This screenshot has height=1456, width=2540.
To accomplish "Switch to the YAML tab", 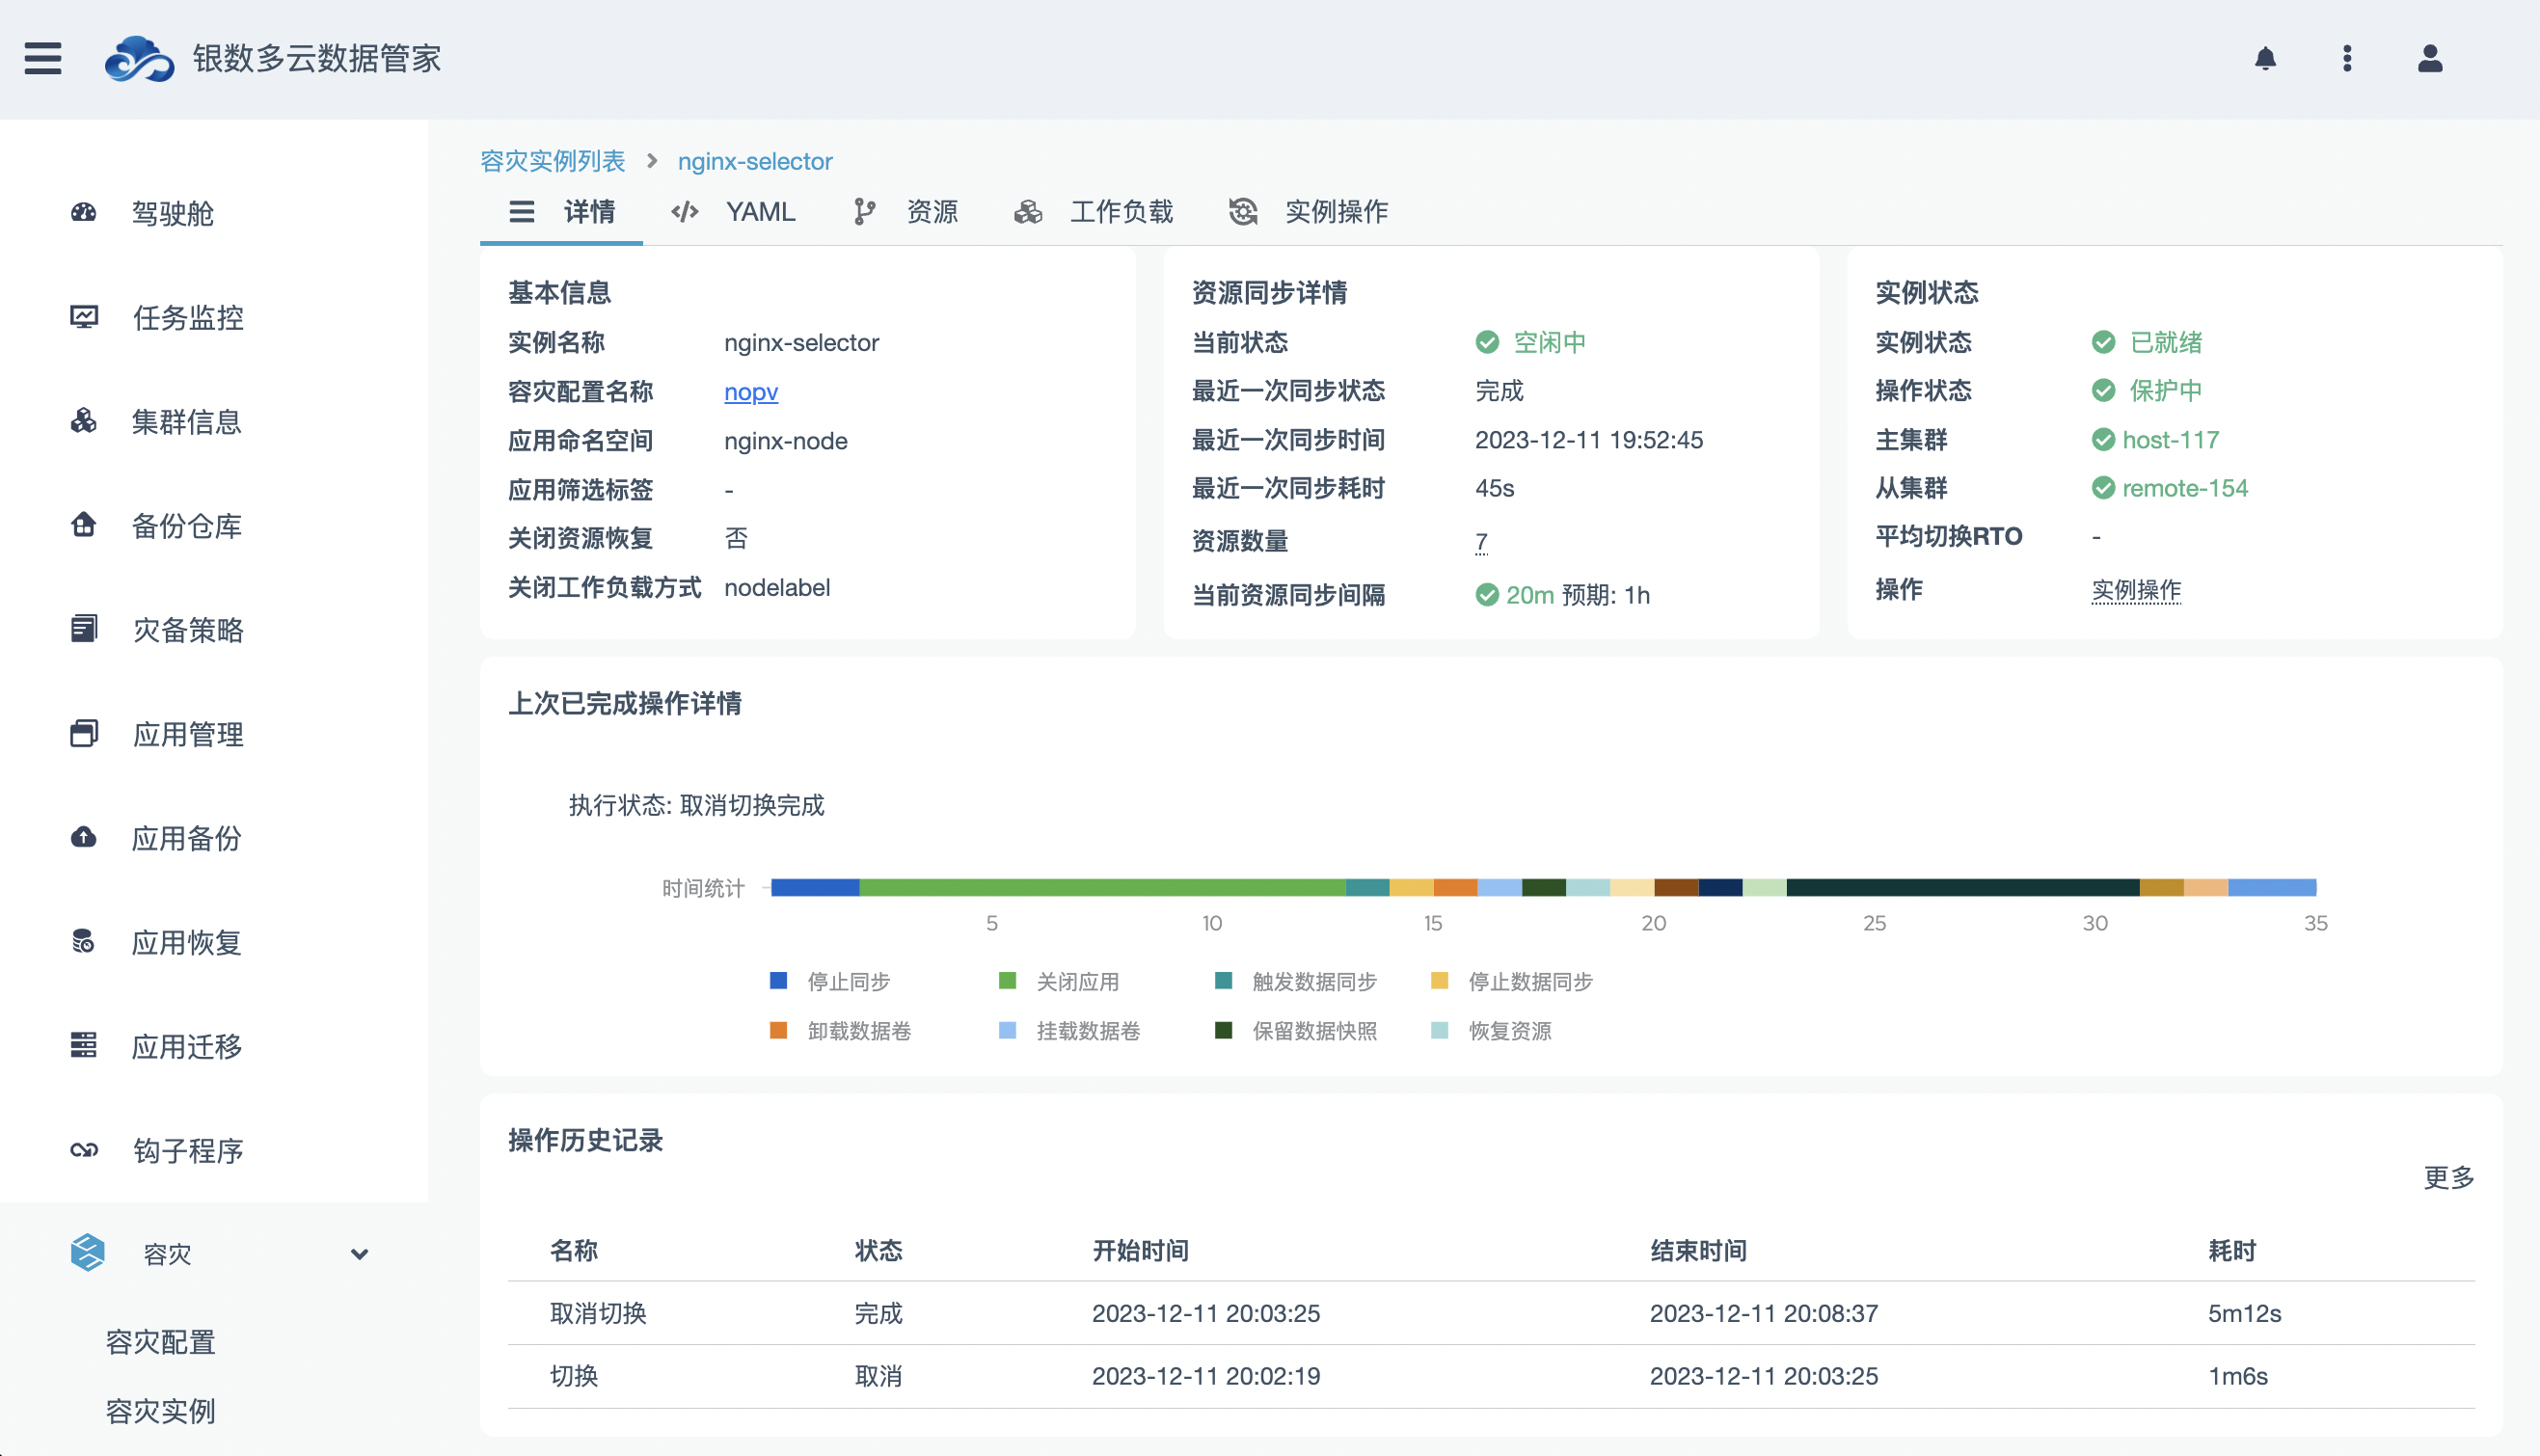I will point(733,212).
